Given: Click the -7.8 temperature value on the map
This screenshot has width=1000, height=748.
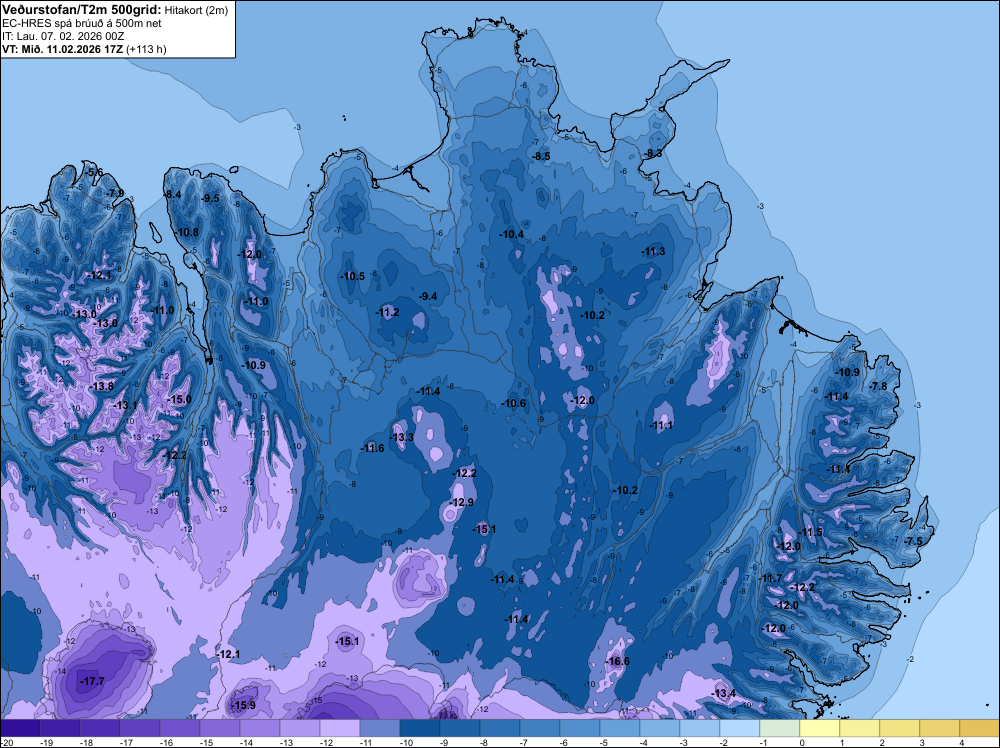Looking at the screenshot, I should pos(879,386).
